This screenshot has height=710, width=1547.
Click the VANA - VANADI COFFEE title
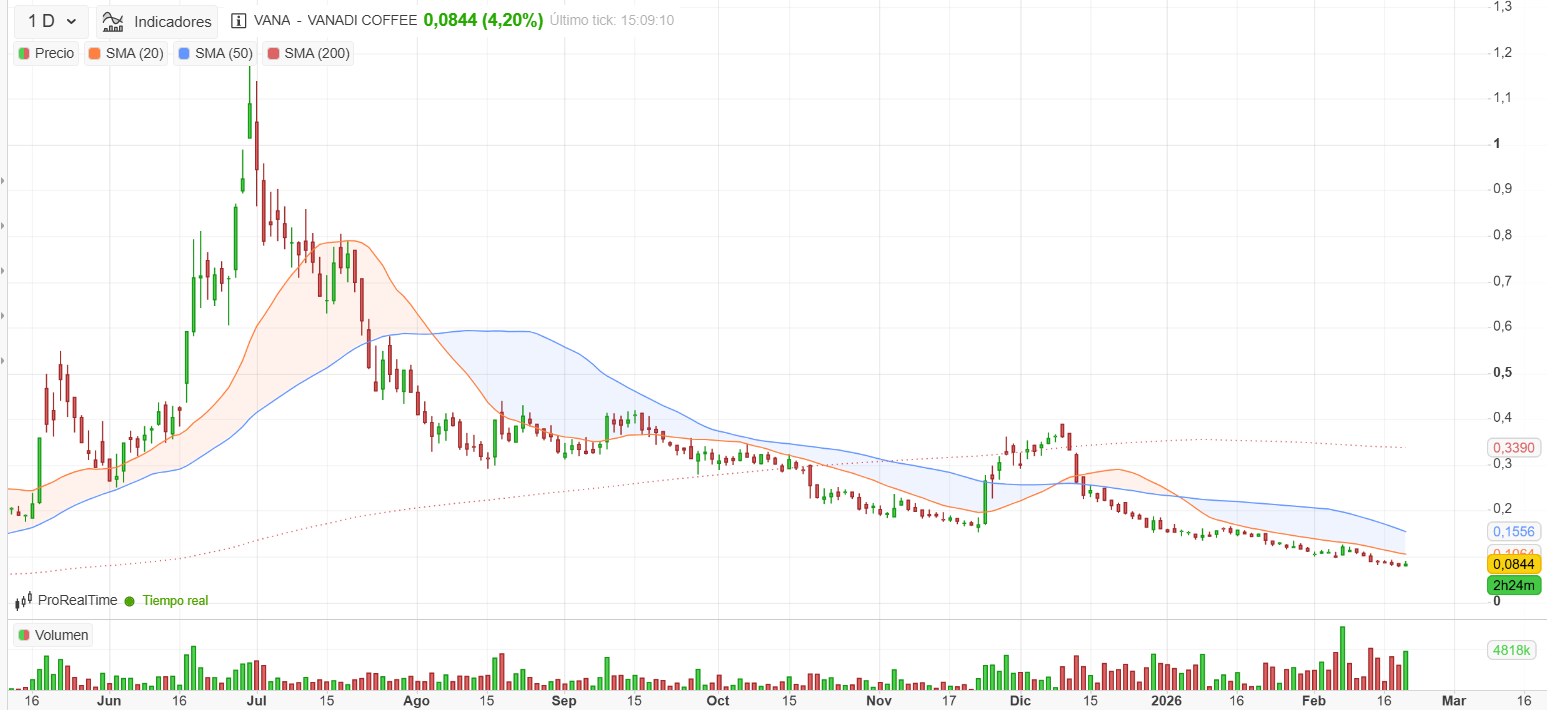pos(336,20)
